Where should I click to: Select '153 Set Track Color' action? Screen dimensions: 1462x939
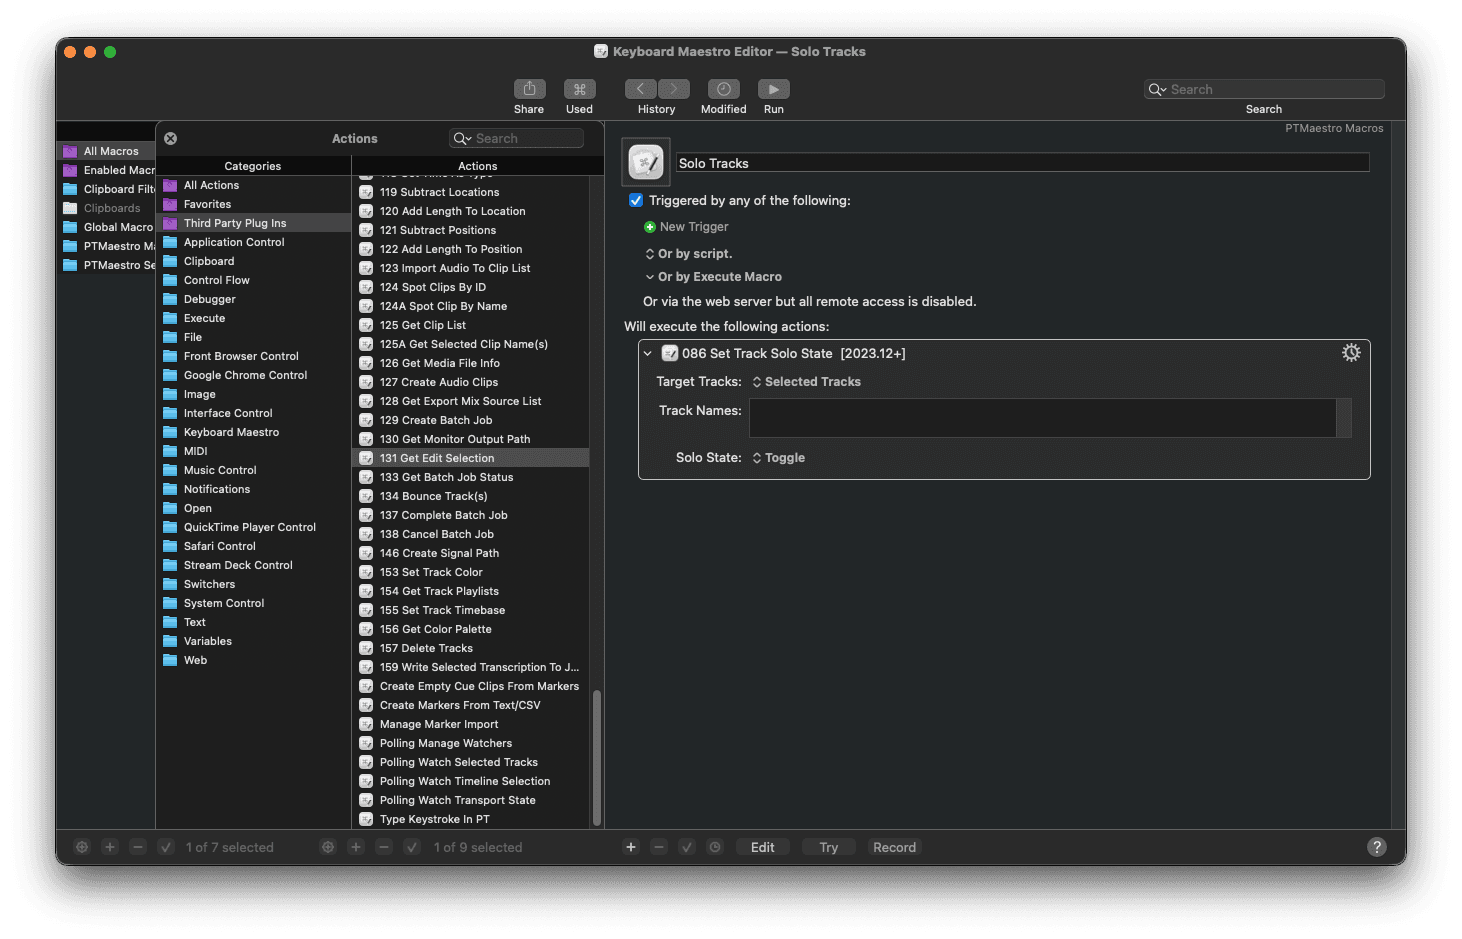pyautogui.click(x=472, y=572)
